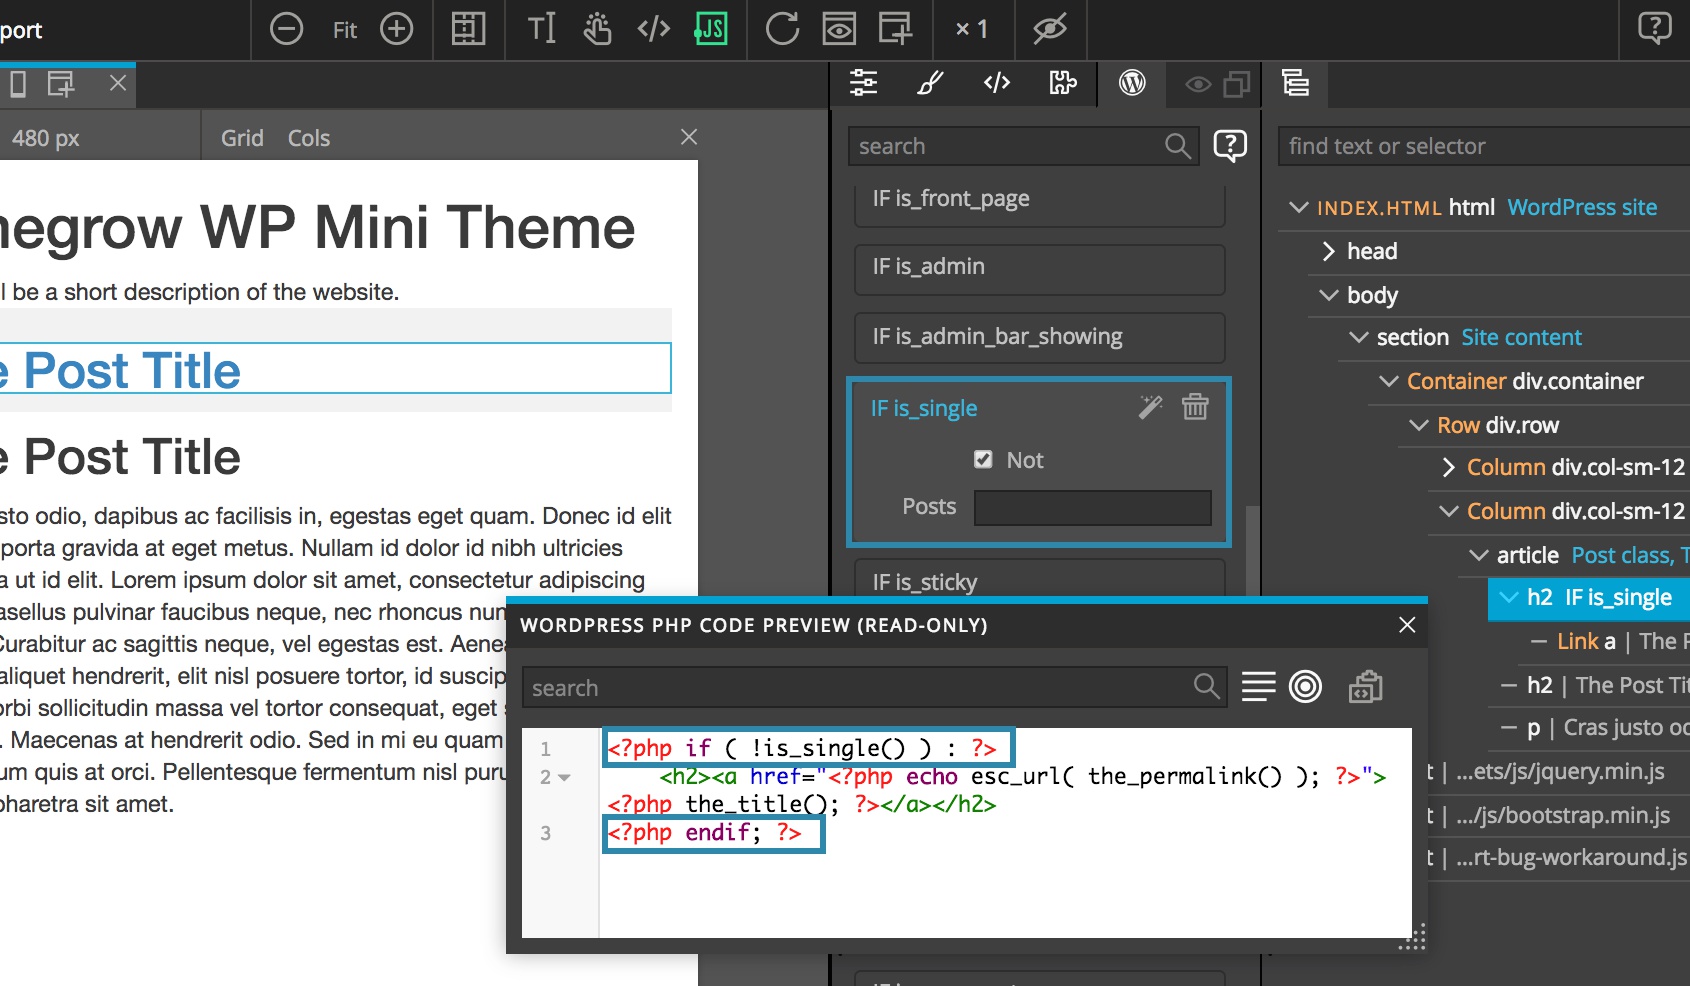Image resolution: width=1690 pixels, height=986 pixels.
Task: Open the style brush tab
Action: point(931,83)
